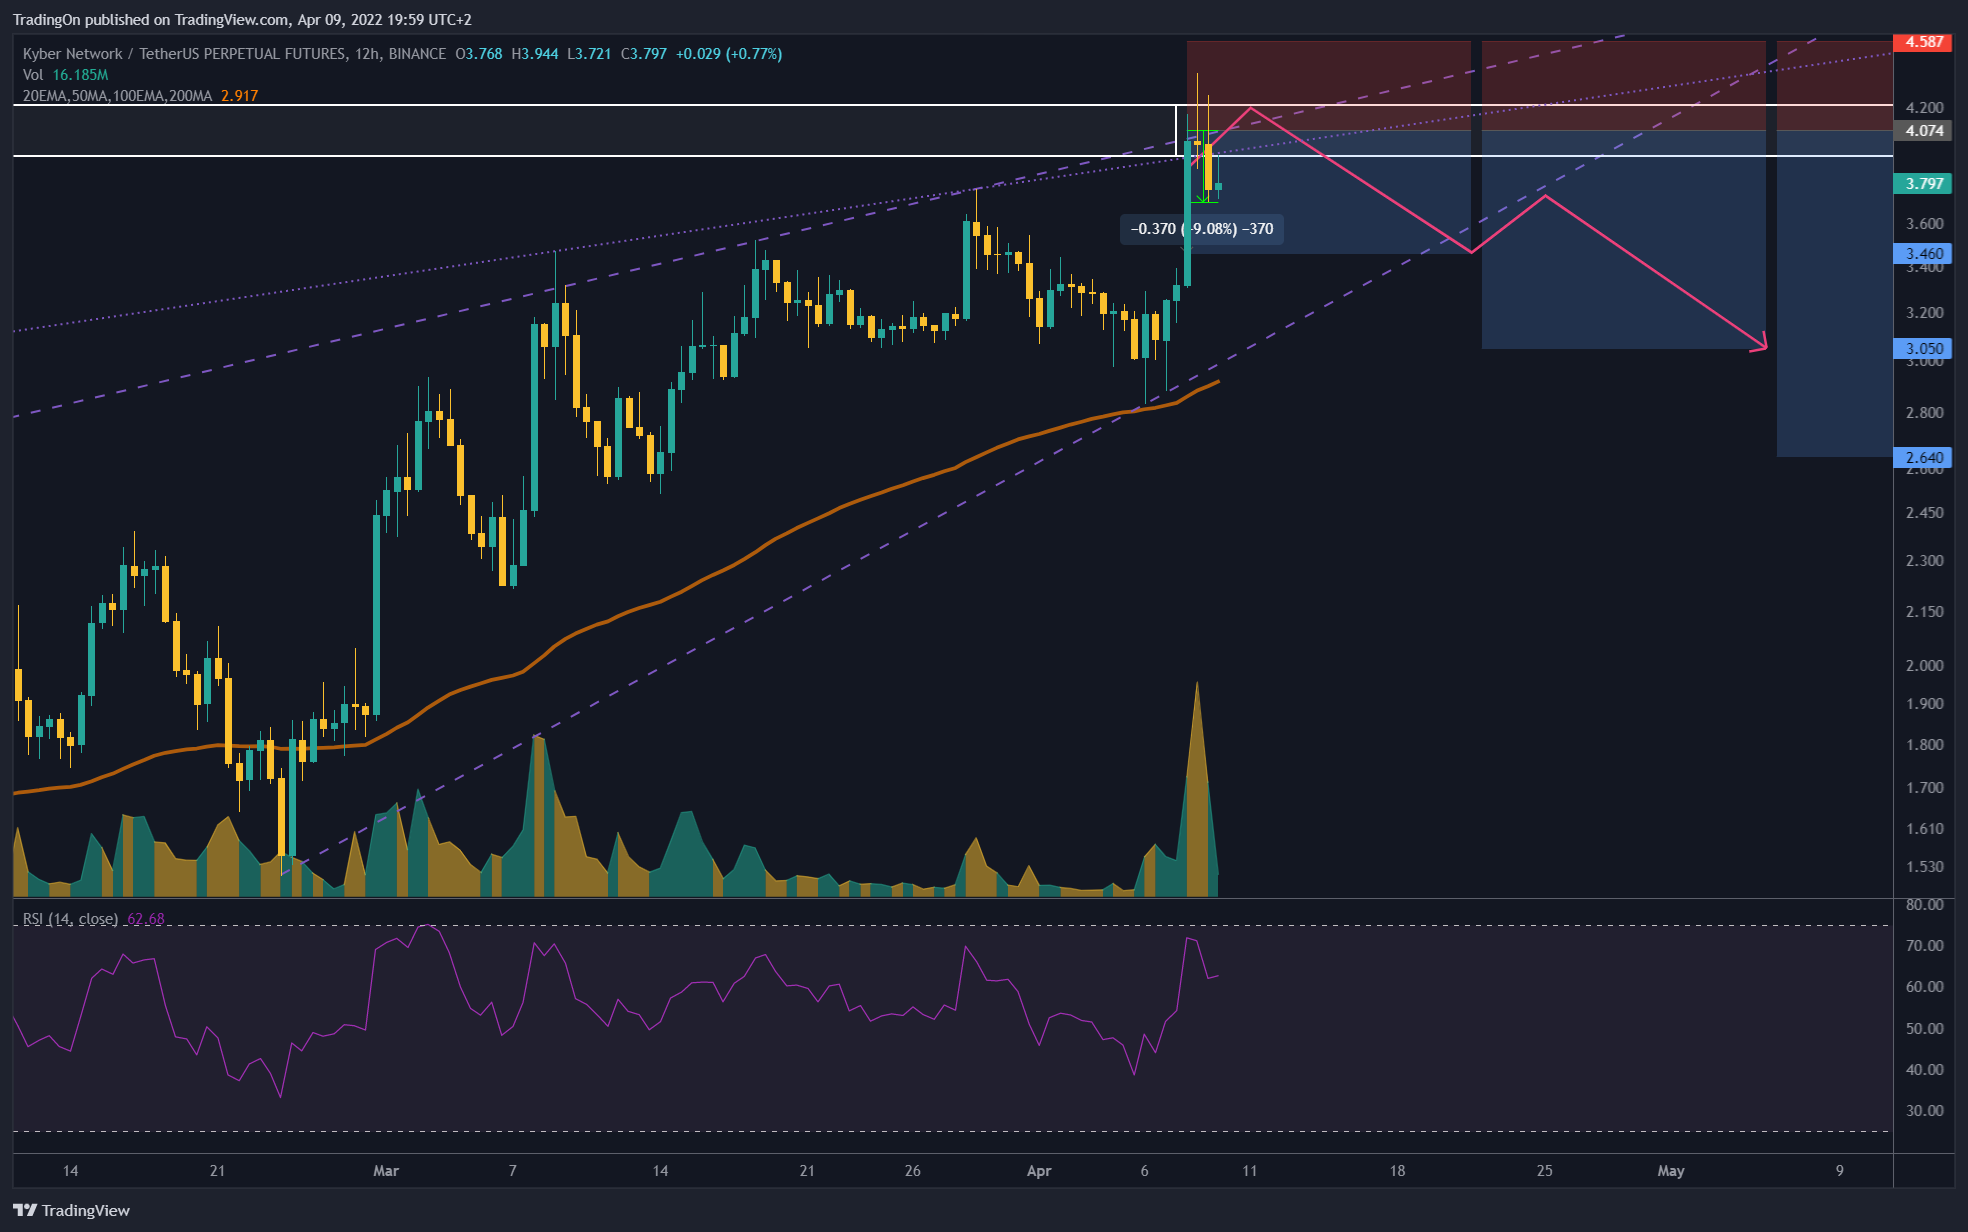Click the Vol 16.185M indicator label
The width and height of the screenshot is (1968, 1232).
click(66, 75)
